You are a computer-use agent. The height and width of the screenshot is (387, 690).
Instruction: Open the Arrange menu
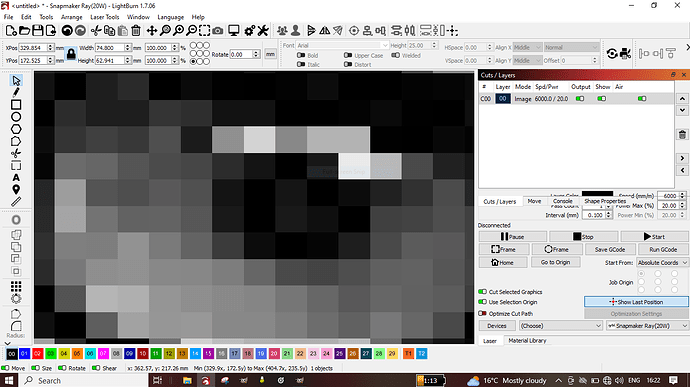71,17
